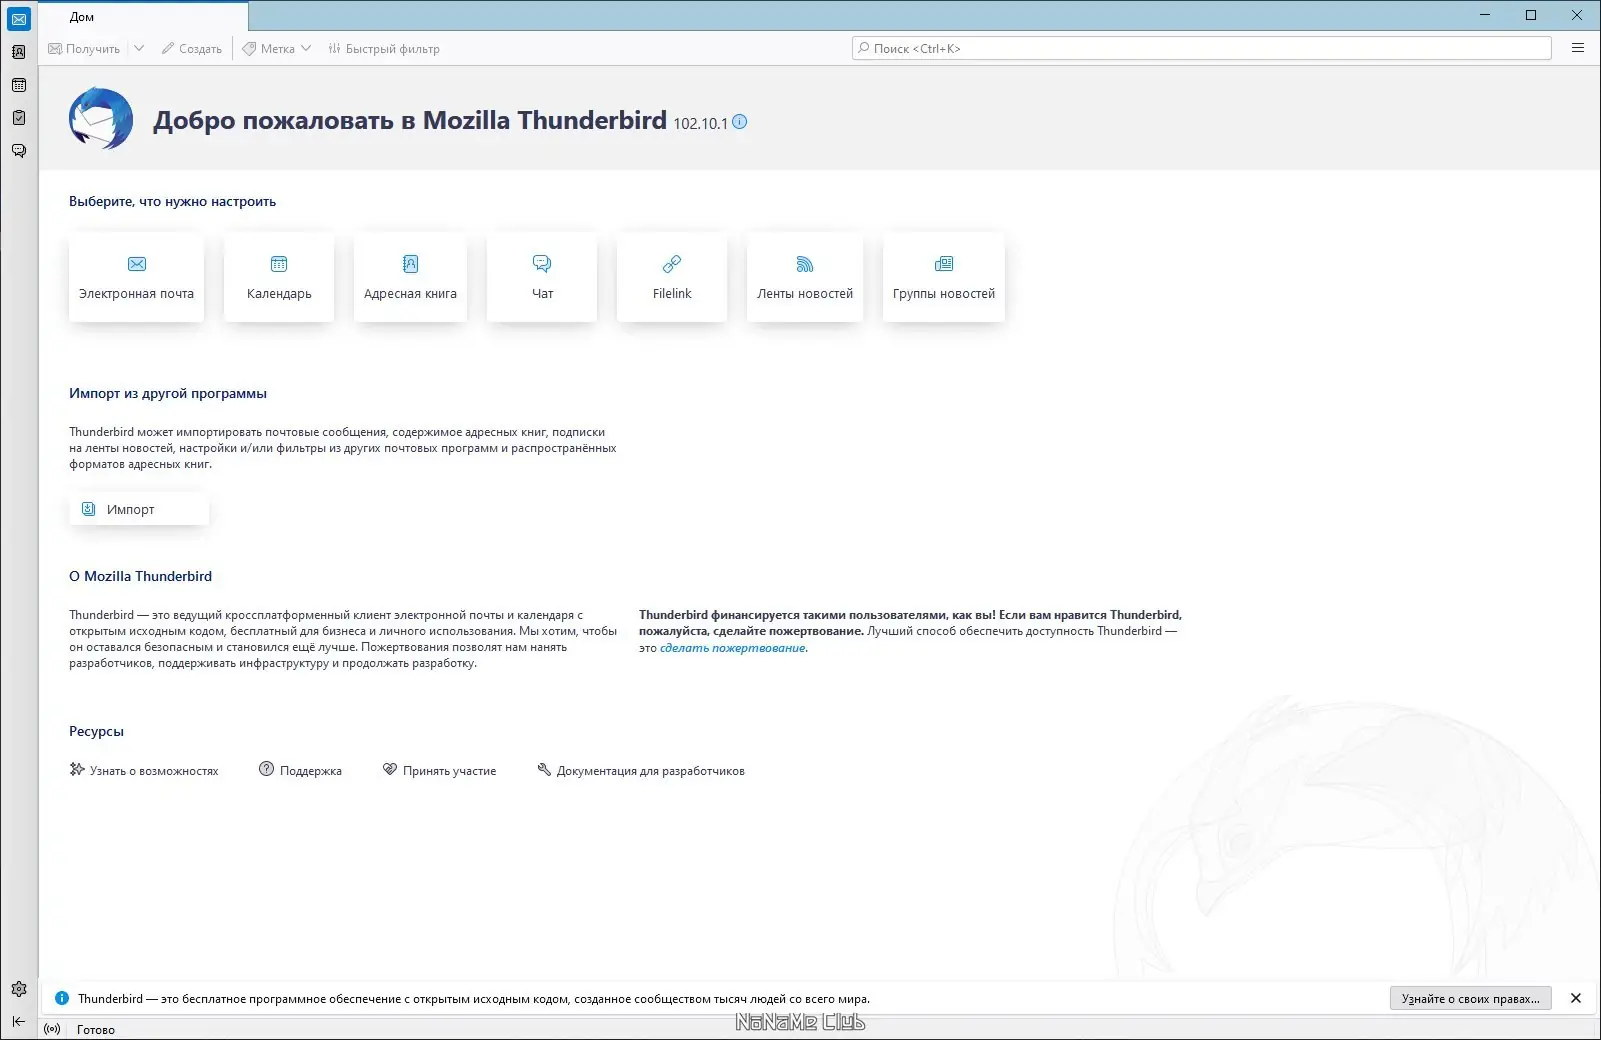Dismiss the notification bar with its X
The height and width of the screenshot is (1040, 1601).
pos(1576,998)
